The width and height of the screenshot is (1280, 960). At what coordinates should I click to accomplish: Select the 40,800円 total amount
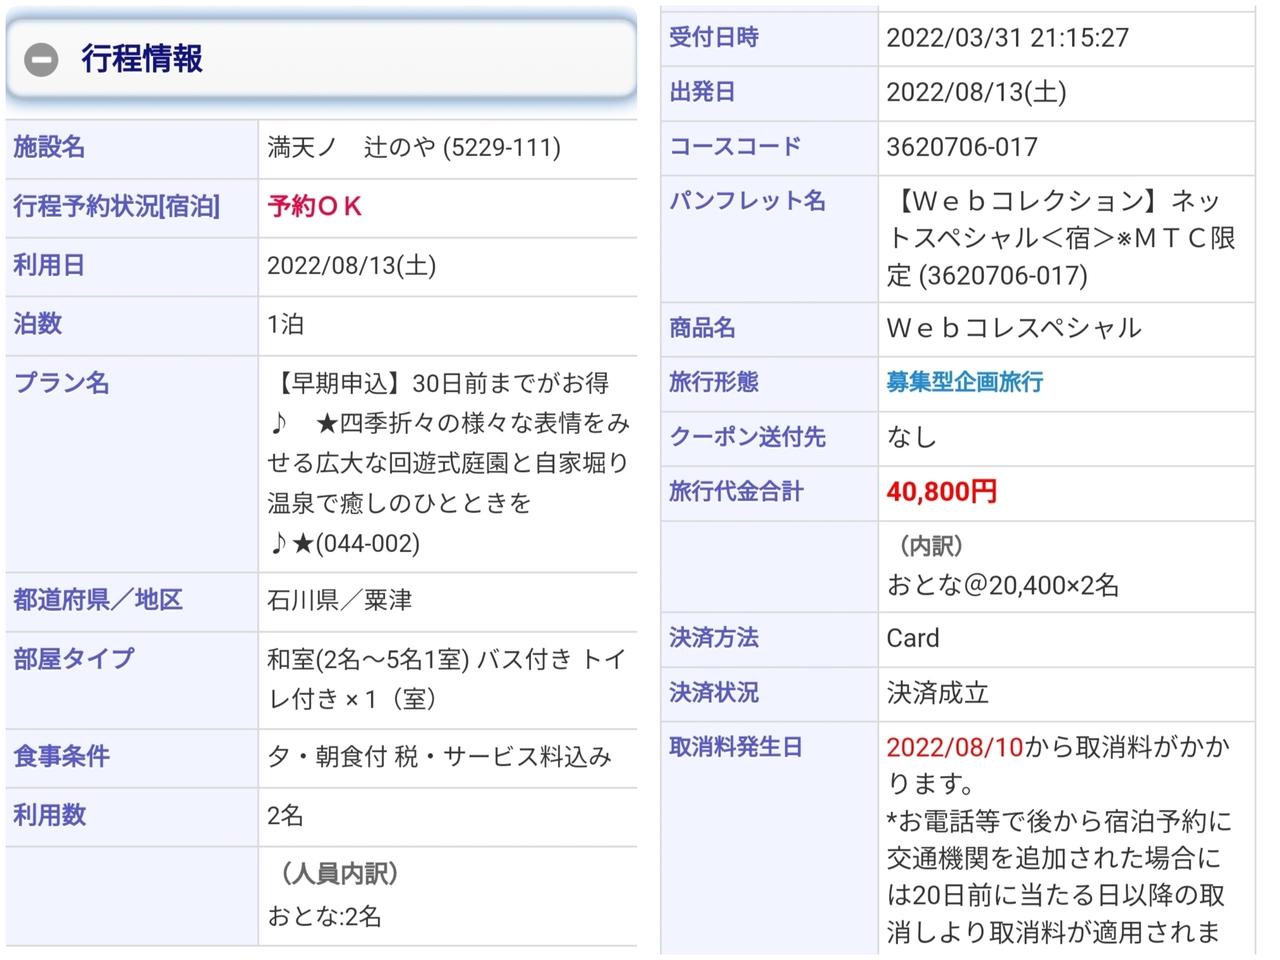(941, 492)
